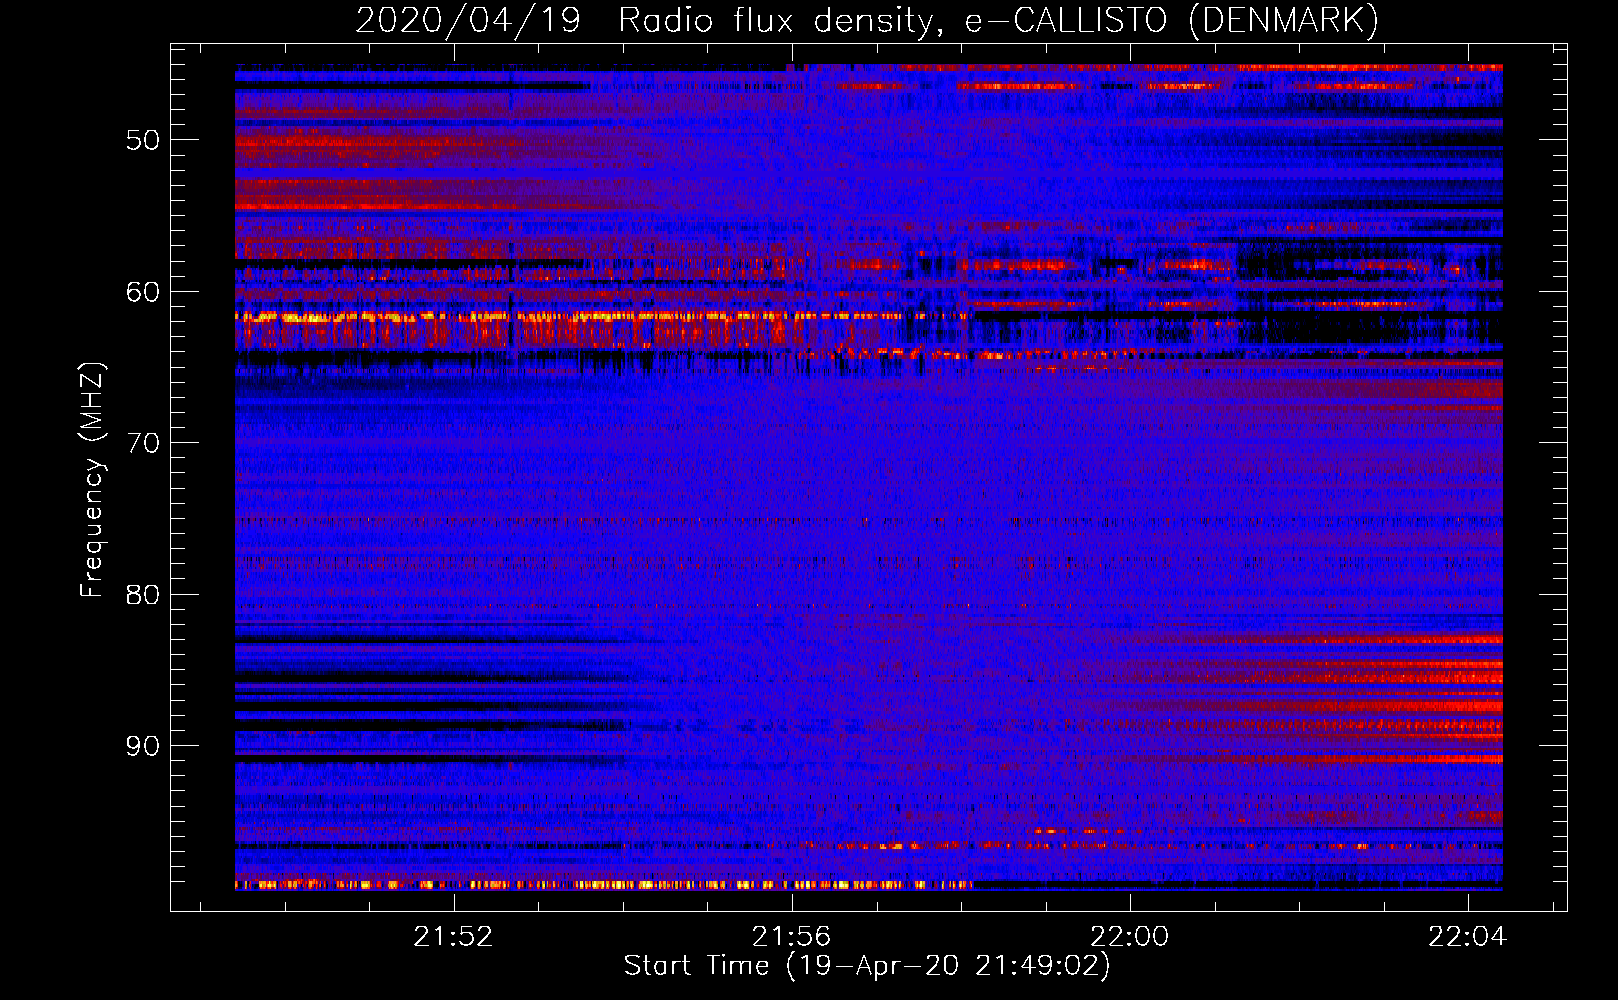Click the 21:56 time tick label
The image size is (1618, 1000).
(792, 937)
